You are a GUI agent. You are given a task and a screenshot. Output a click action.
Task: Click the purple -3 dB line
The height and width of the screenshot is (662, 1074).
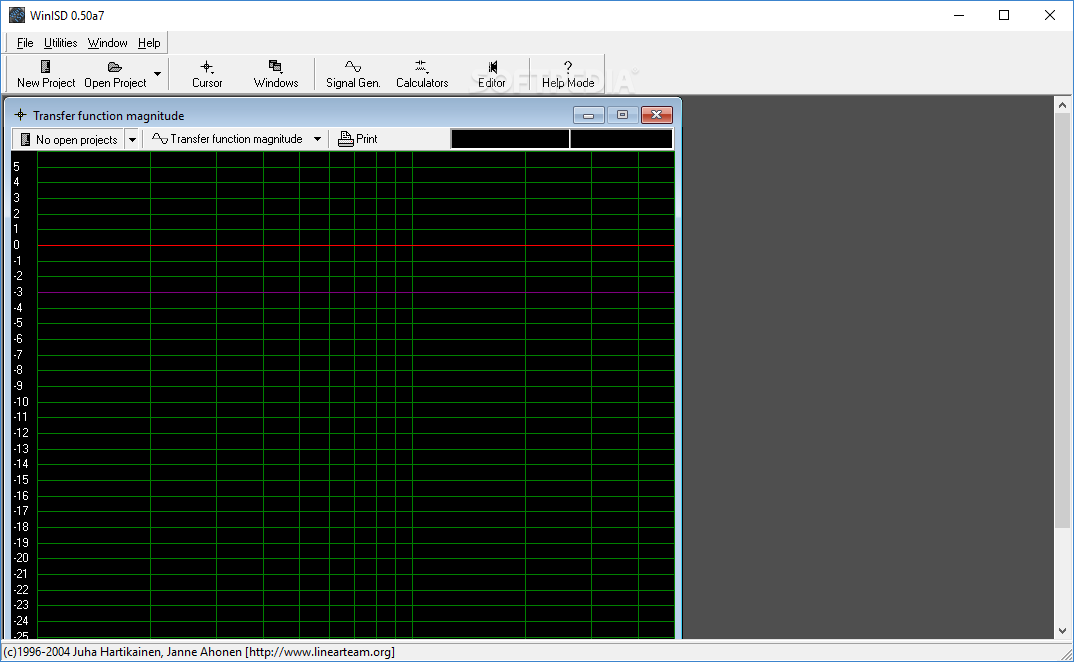(x=355, y=293)
